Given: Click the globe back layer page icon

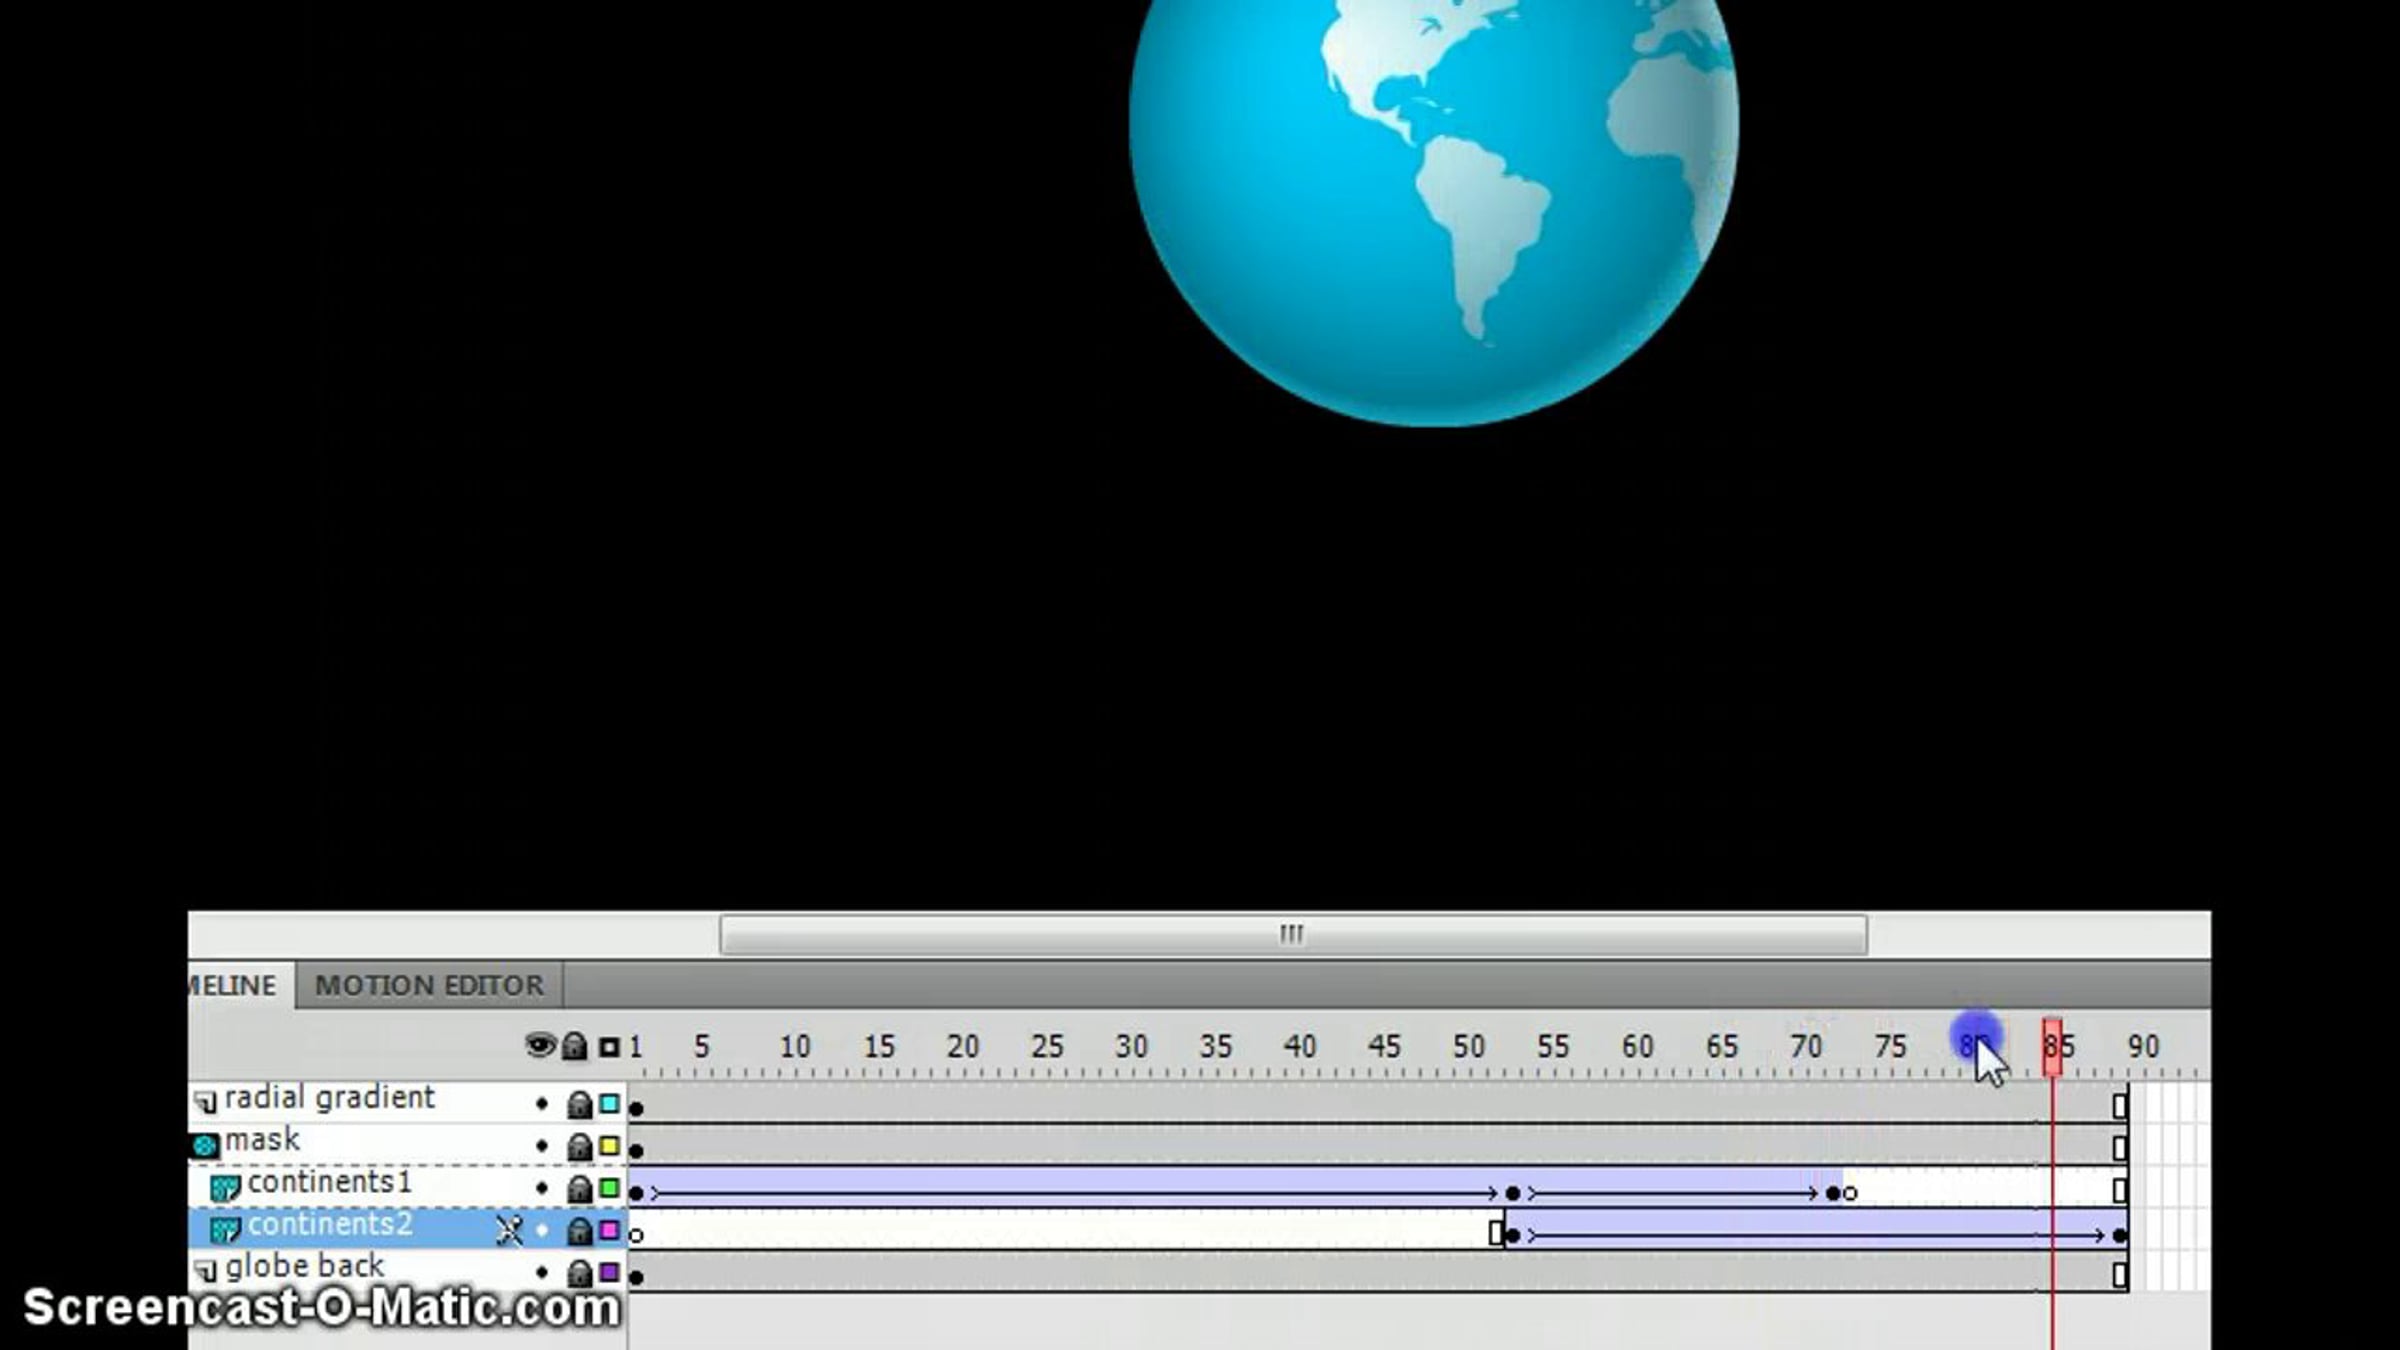Looking at the screenshot, I should (x=206, y=1271).
